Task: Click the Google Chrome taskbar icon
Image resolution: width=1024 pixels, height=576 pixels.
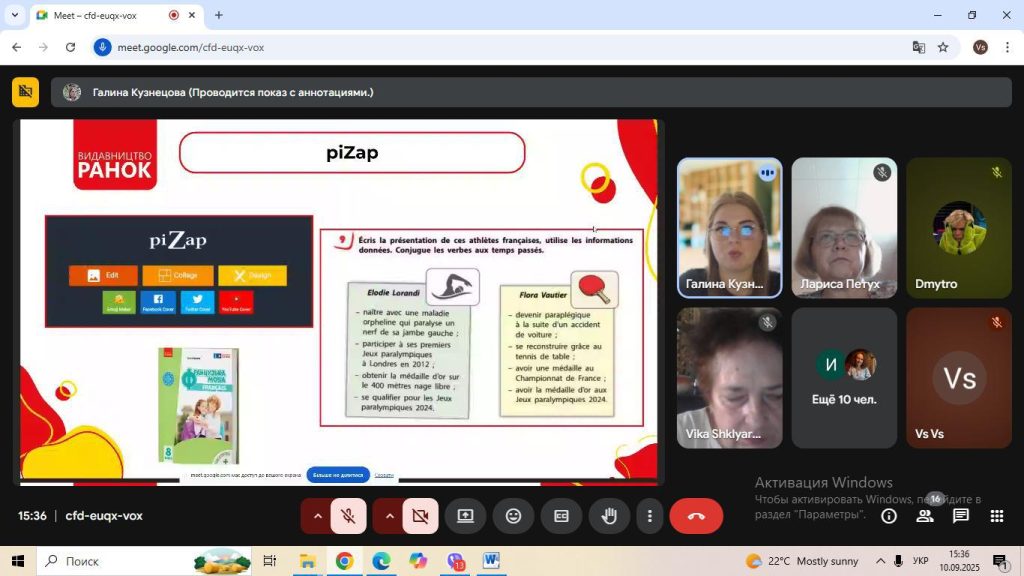Action: click(344, 561)
